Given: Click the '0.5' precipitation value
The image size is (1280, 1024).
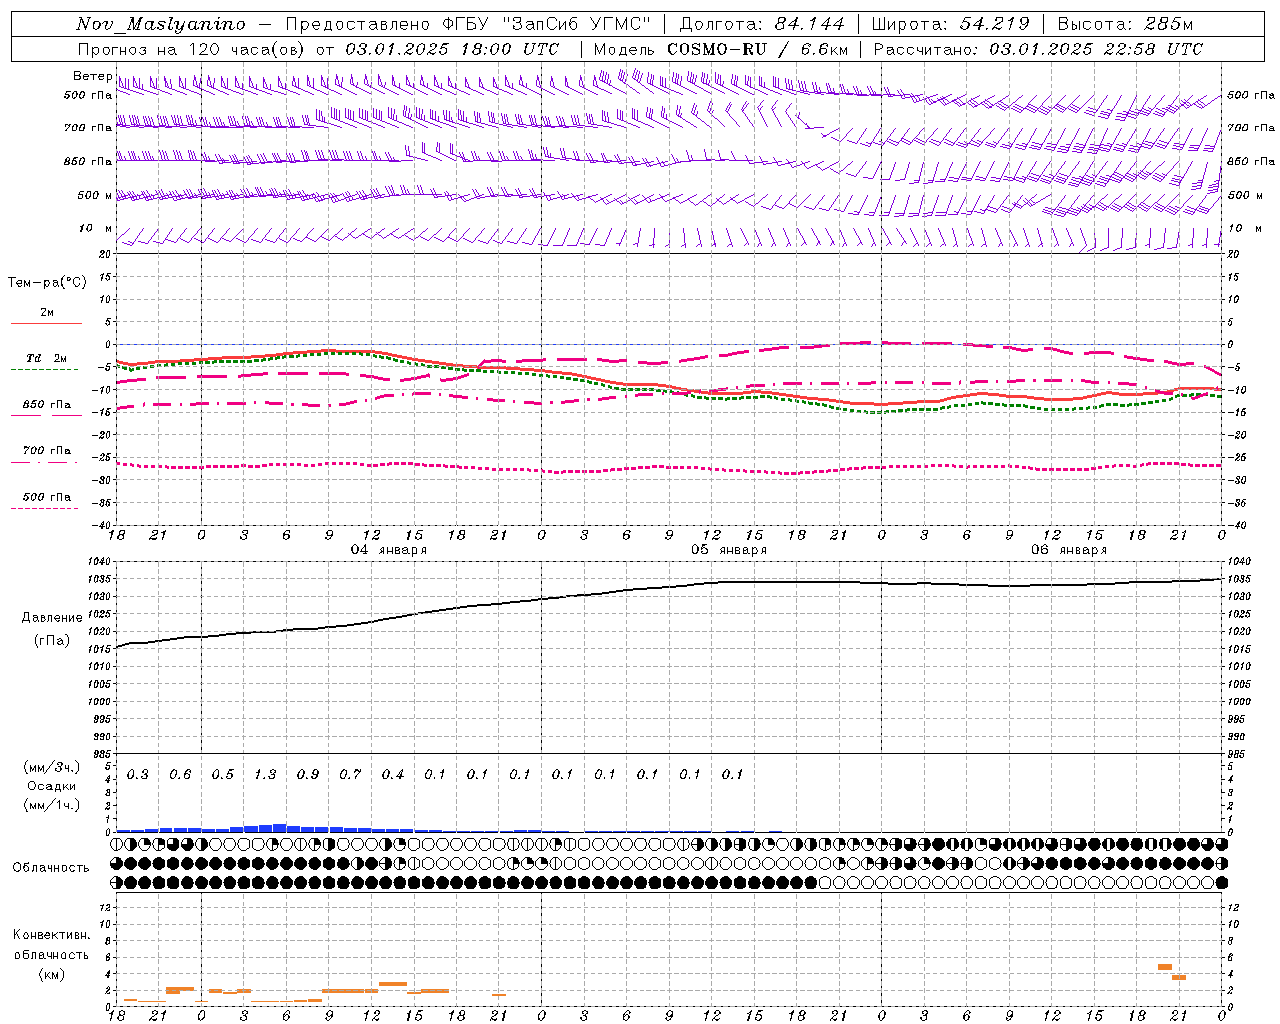Looking at the screenshot, I should click(x=223, y=775).
